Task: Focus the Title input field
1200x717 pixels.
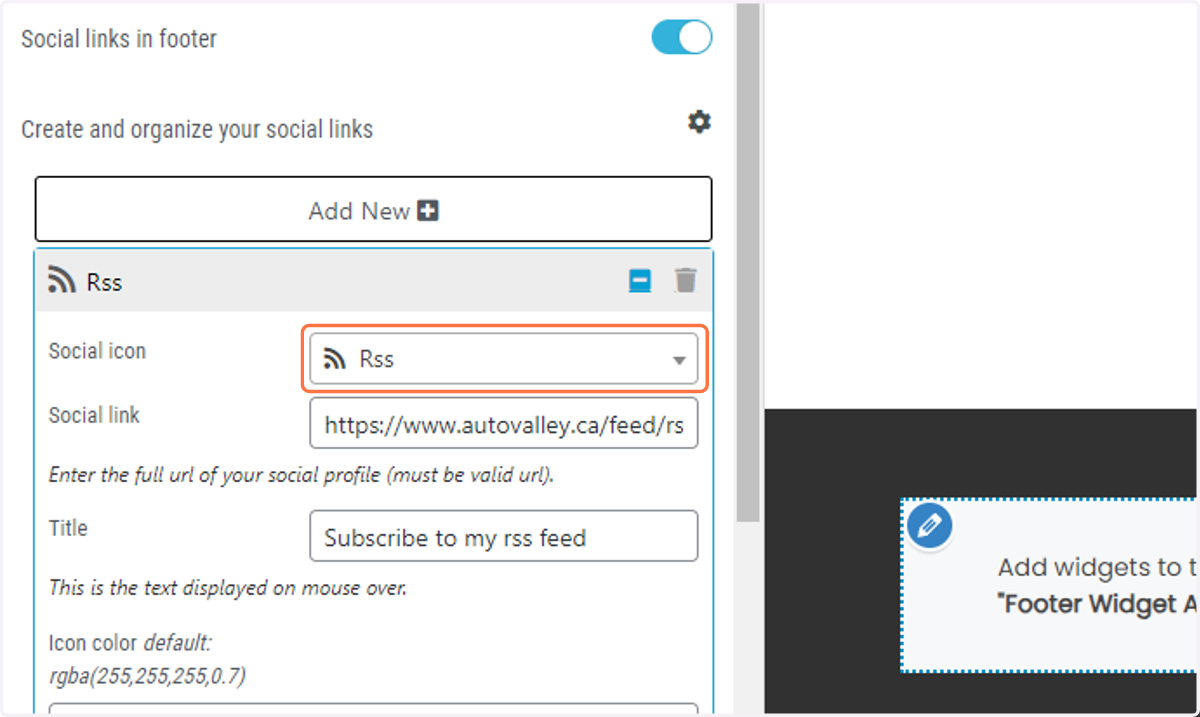Action: [504, 537]
